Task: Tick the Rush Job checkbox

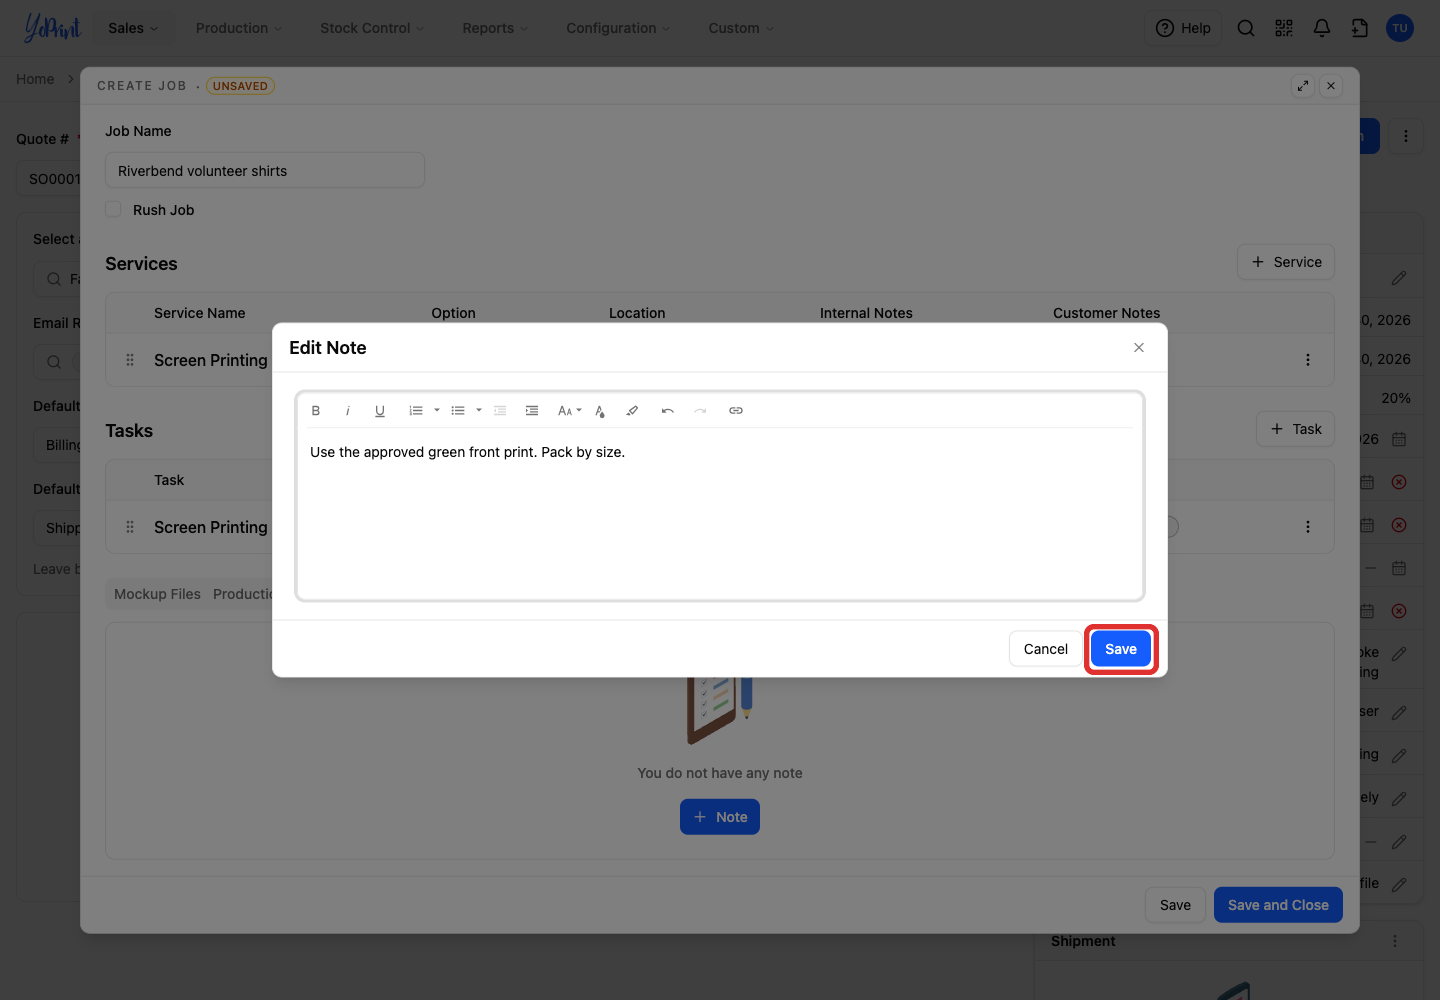Action: coord(114,210)
